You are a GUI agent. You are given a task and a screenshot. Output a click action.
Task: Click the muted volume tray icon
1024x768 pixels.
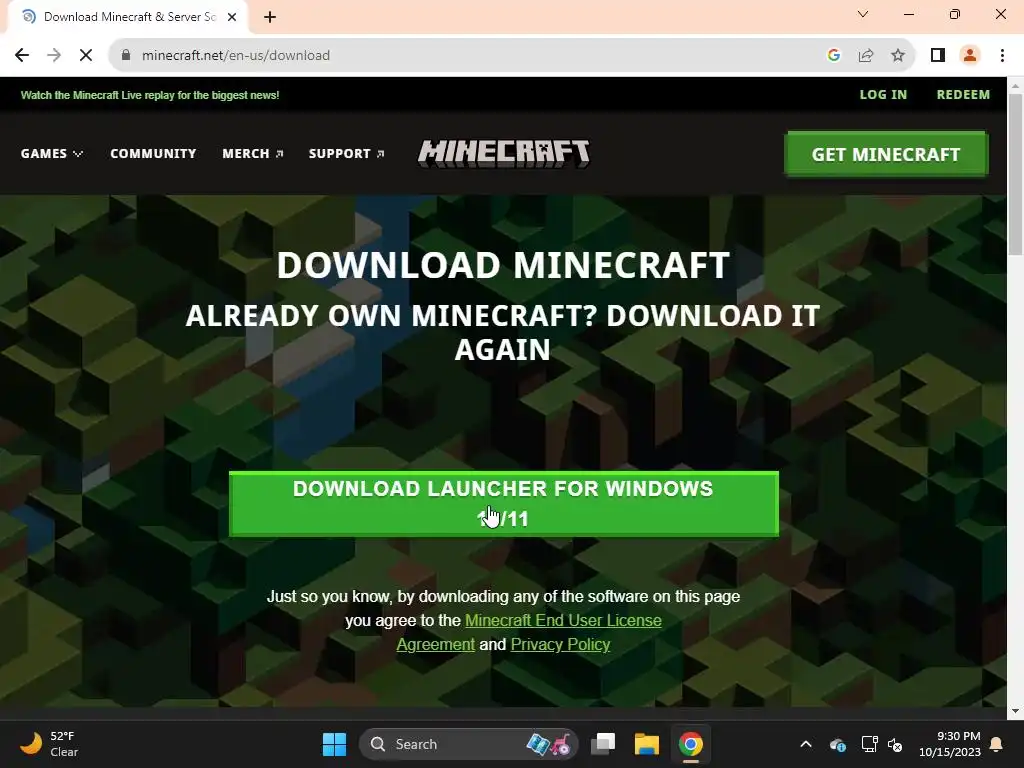[895, 744]
